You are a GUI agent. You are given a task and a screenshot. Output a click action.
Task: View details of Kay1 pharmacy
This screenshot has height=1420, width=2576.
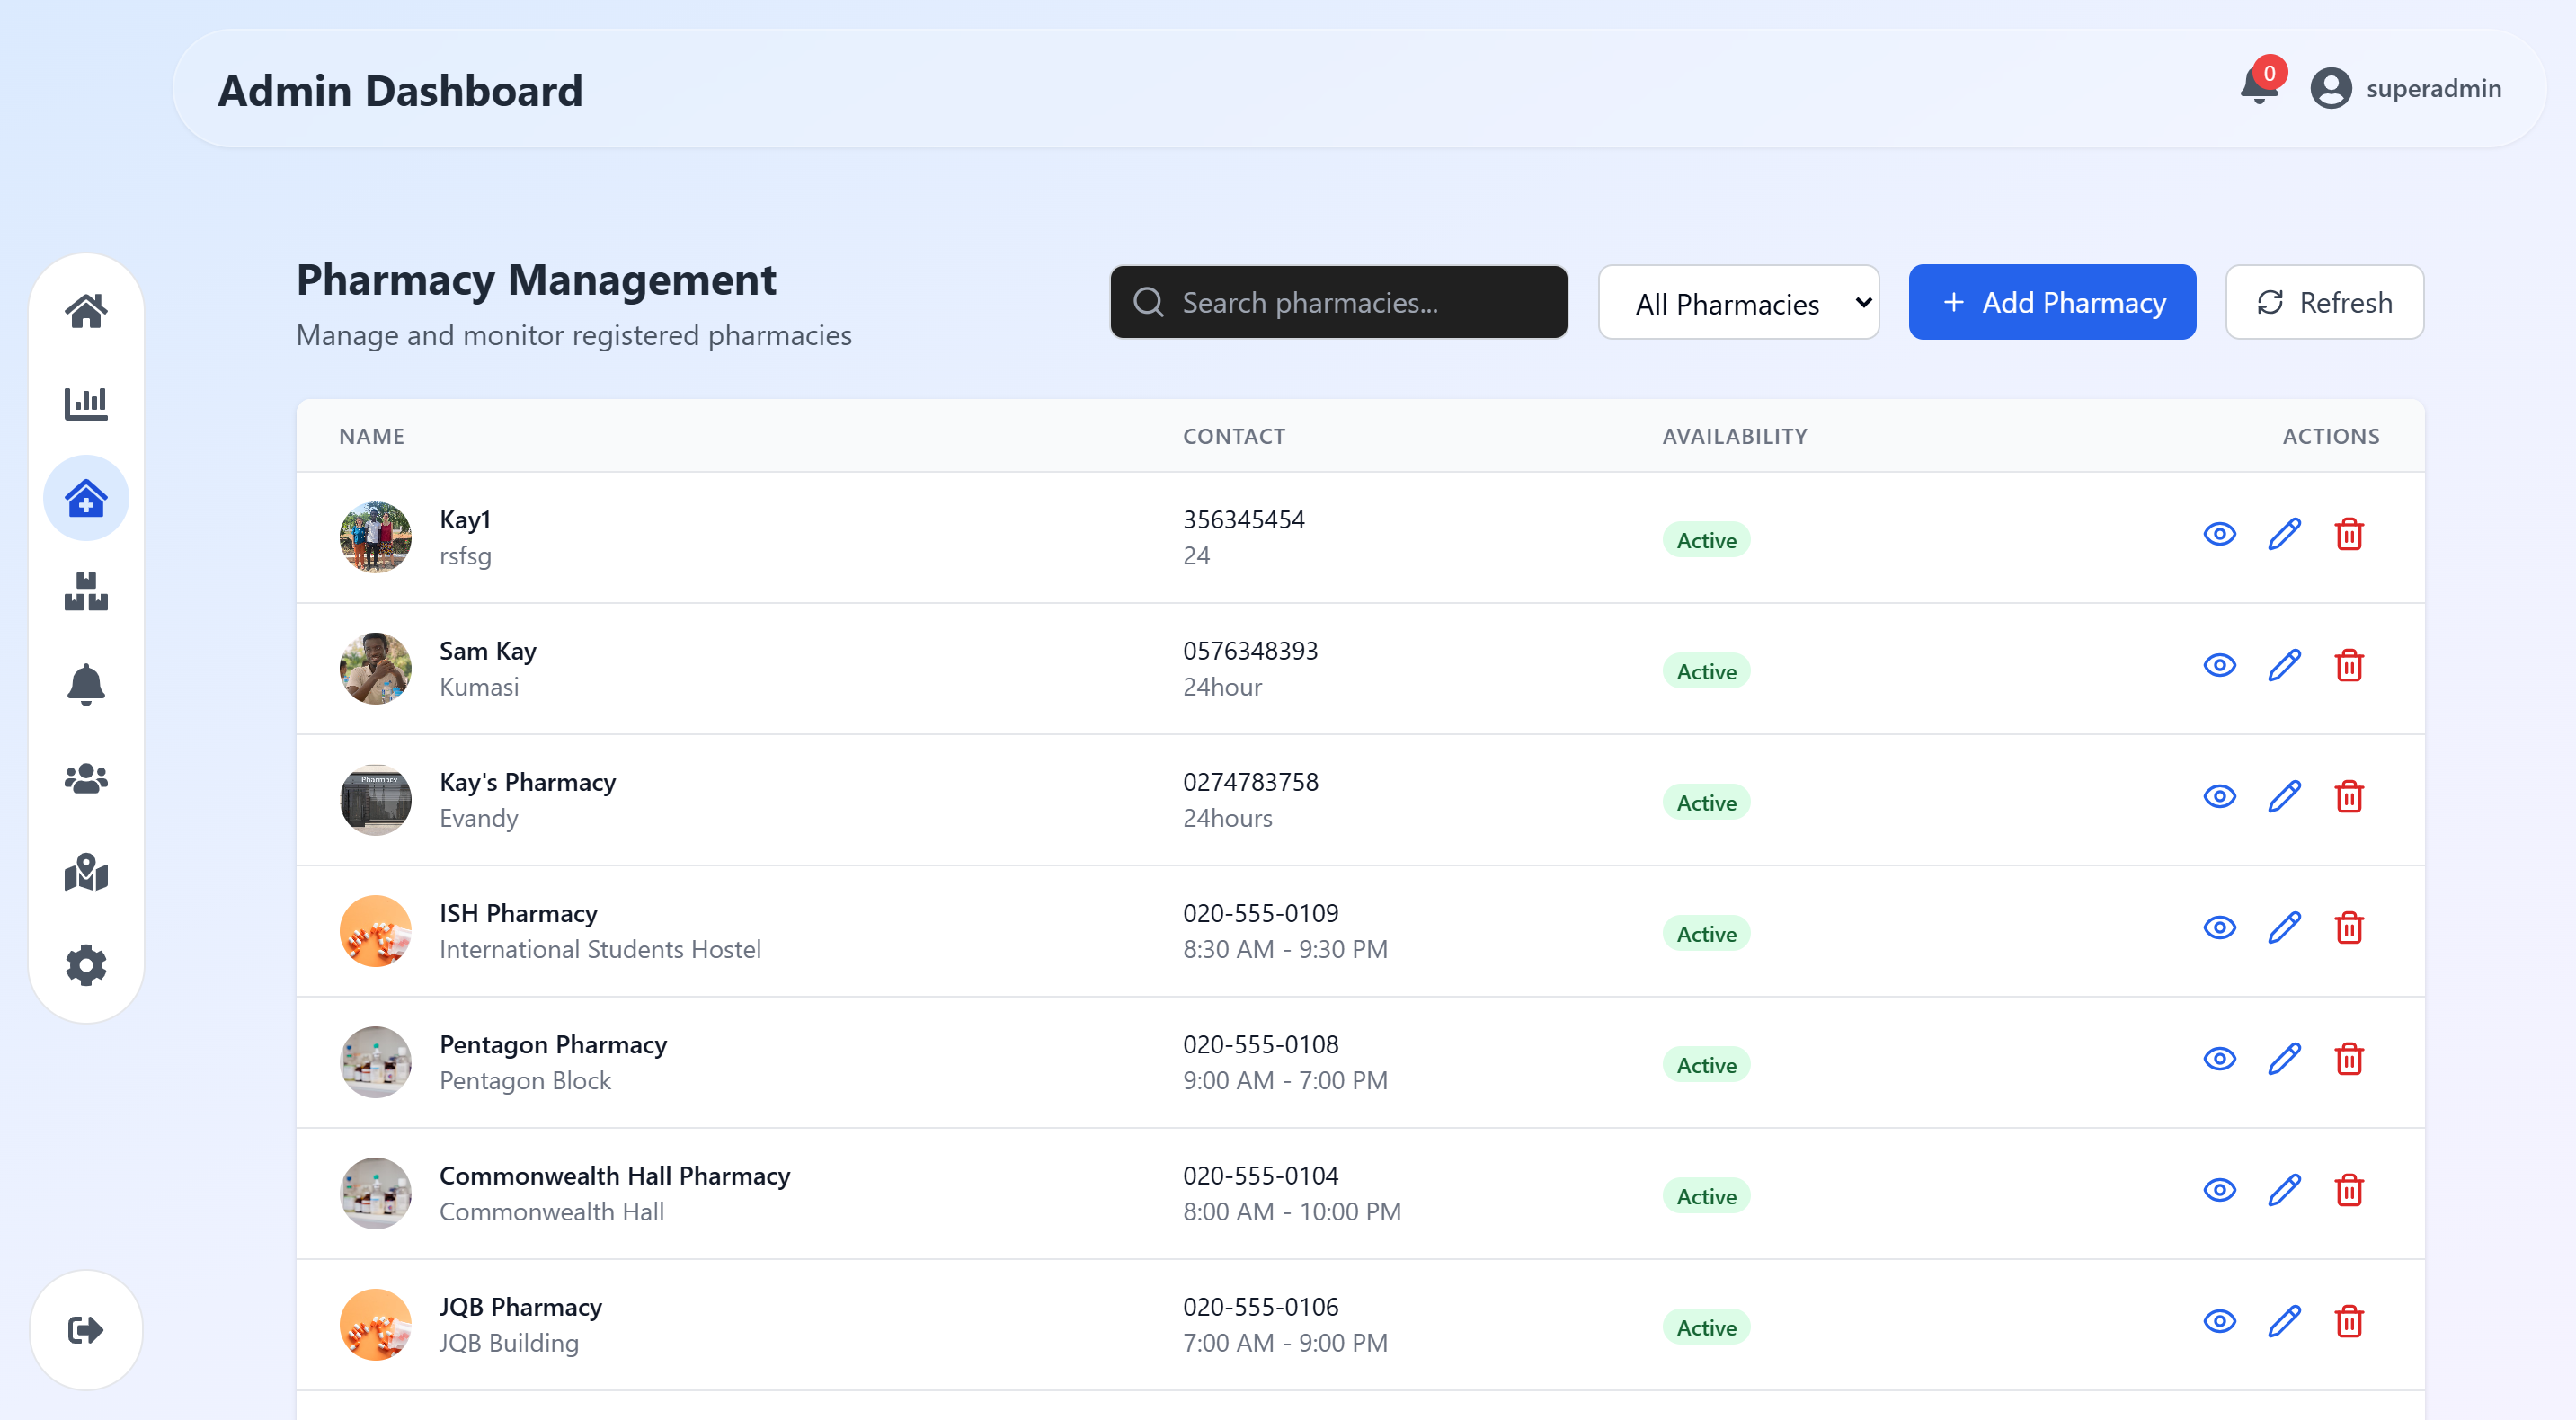2219,534
